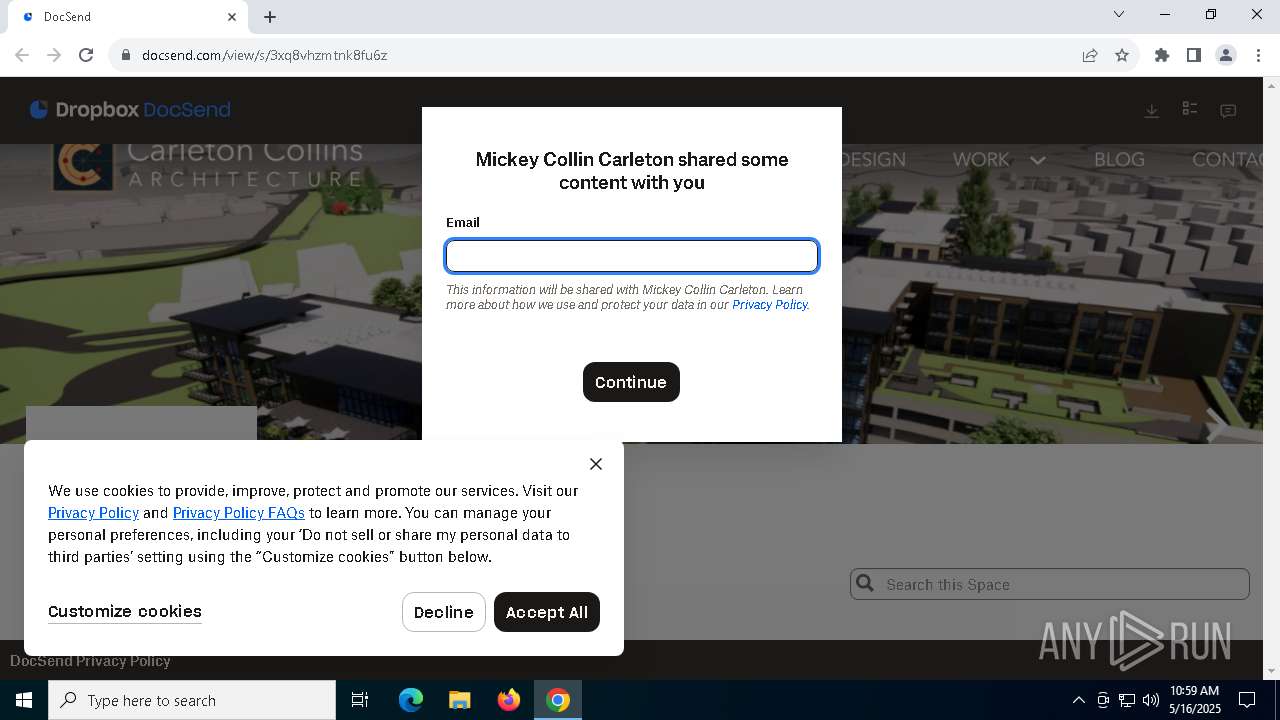Toggle the browser side panel icon
The height and width of the screenshot is (720, 1280).
[1194, 55]
